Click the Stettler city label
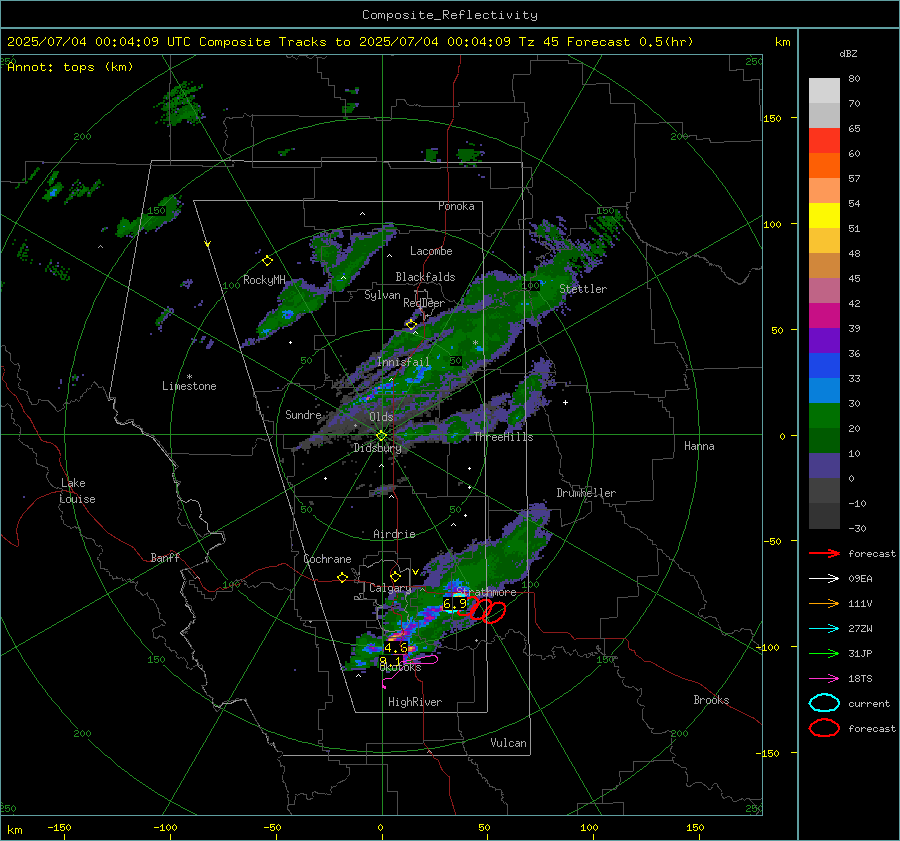The width and height of the screenshot is (900, 841). [583, 289]
